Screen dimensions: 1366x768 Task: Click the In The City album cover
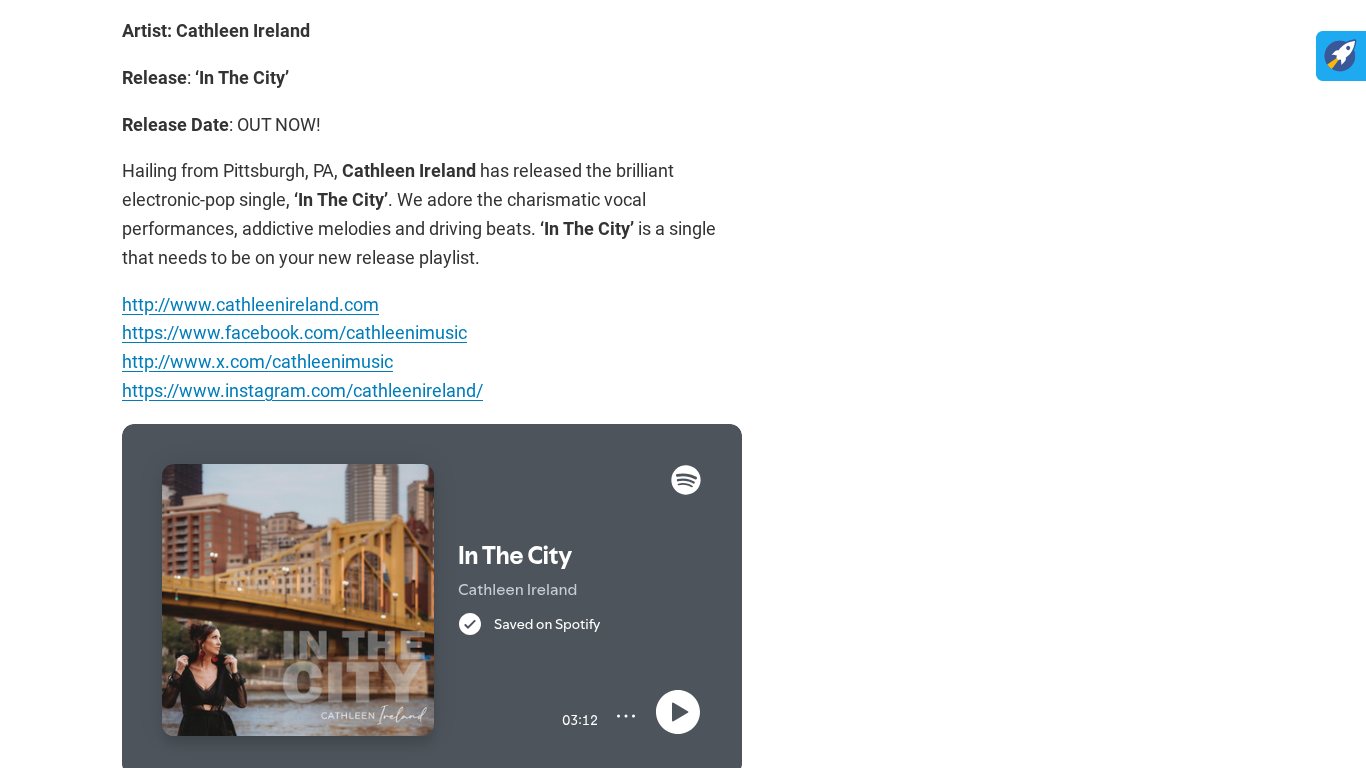click(x=298, y=600)
